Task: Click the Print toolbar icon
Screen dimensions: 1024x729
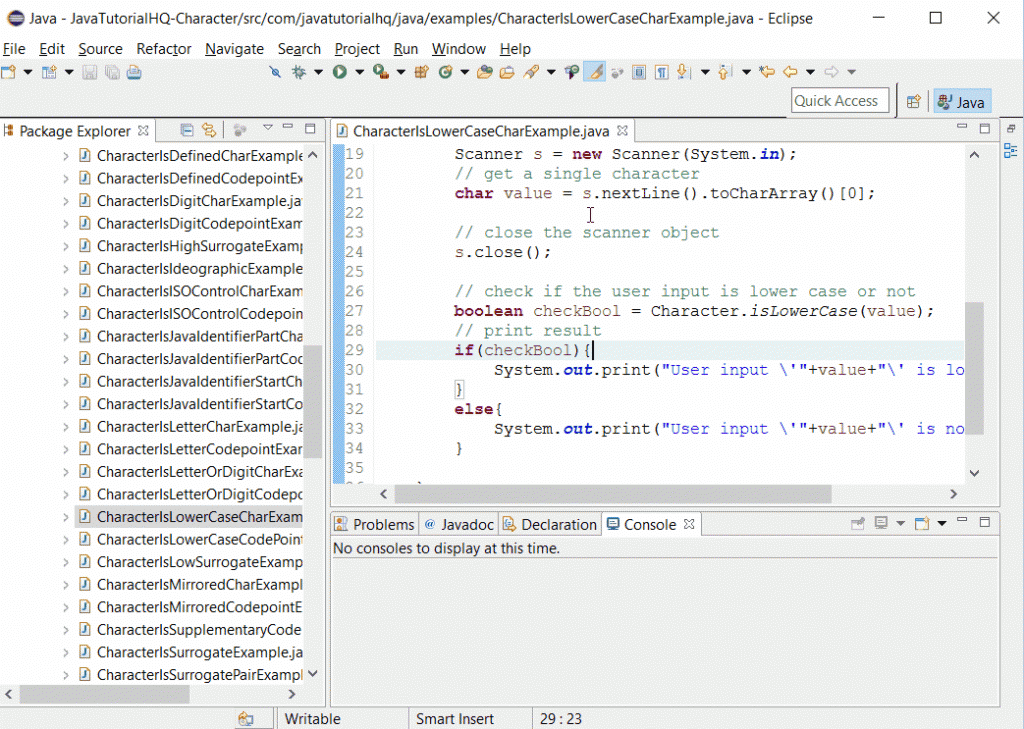Action: click(x=134, y=72)
